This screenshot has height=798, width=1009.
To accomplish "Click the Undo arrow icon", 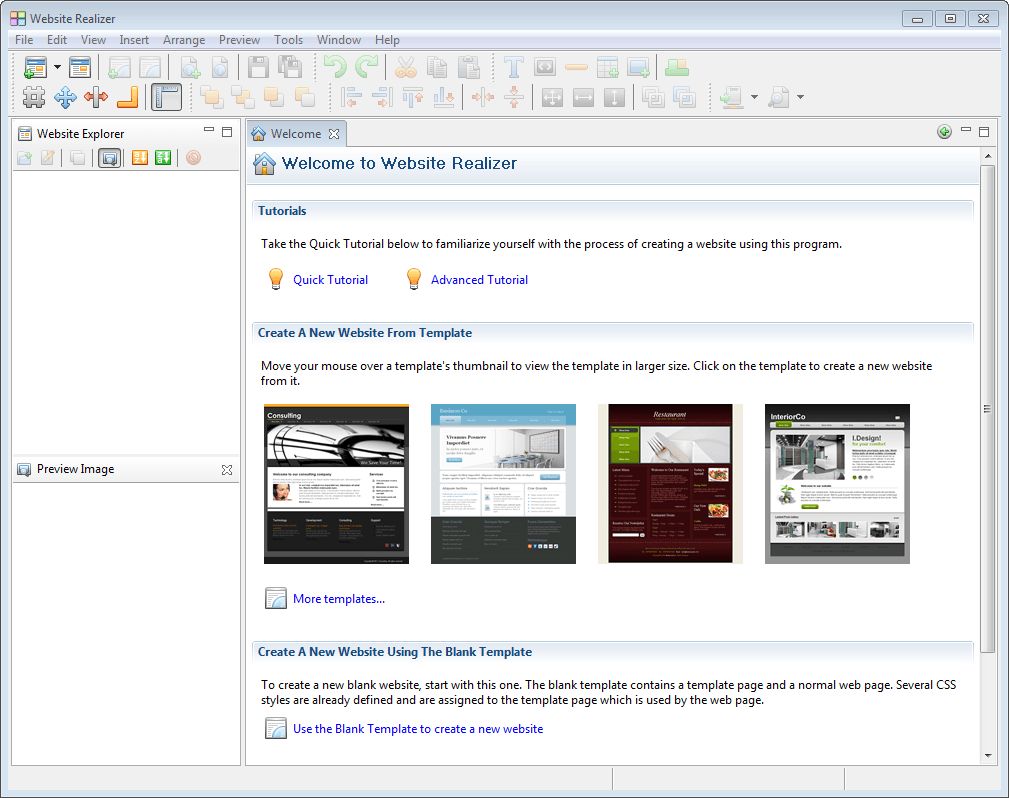I will tap(337, 67).
